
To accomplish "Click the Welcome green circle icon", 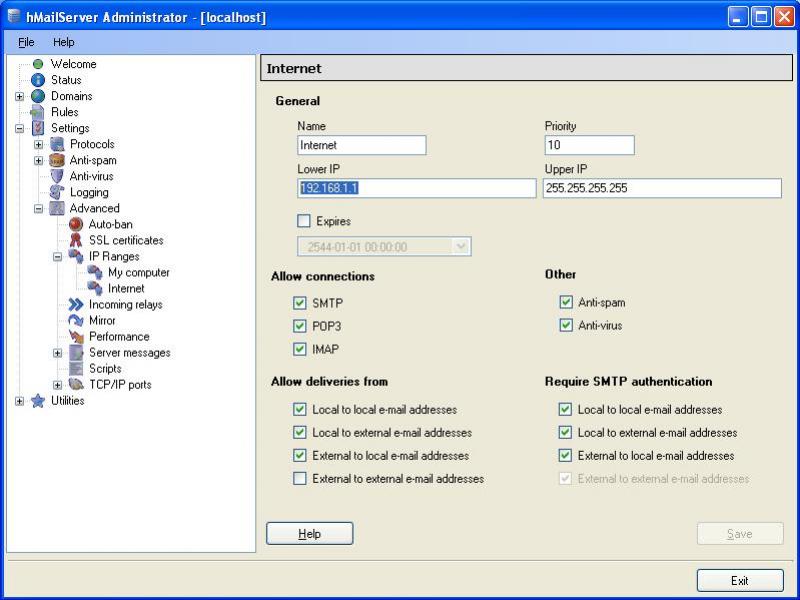I will coord(38,64).
